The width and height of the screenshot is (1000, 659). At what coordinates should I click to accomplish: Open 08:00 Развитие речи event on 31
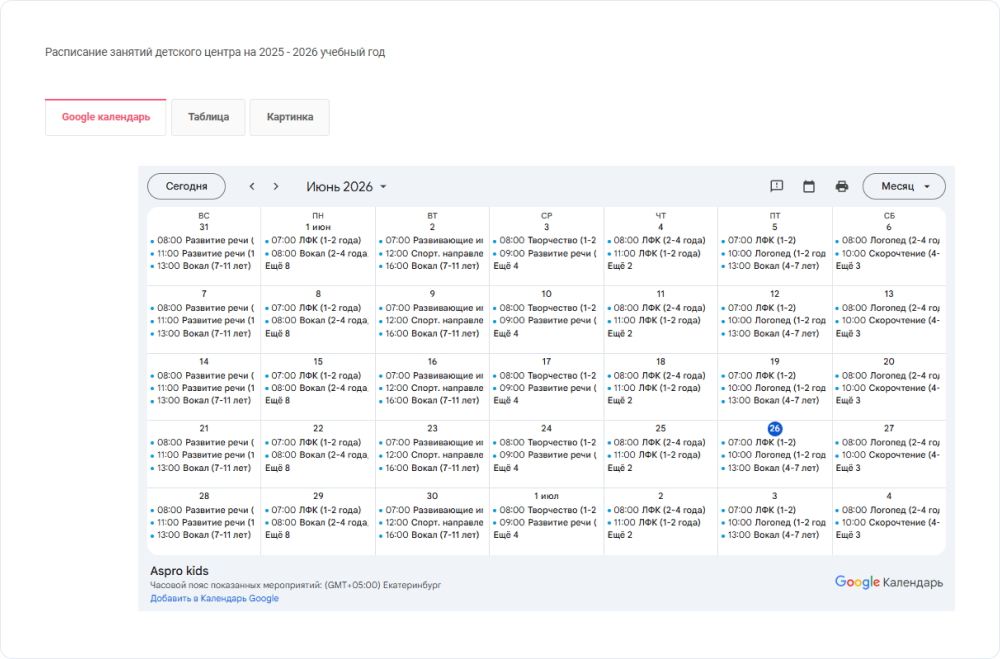coord(203,241)
